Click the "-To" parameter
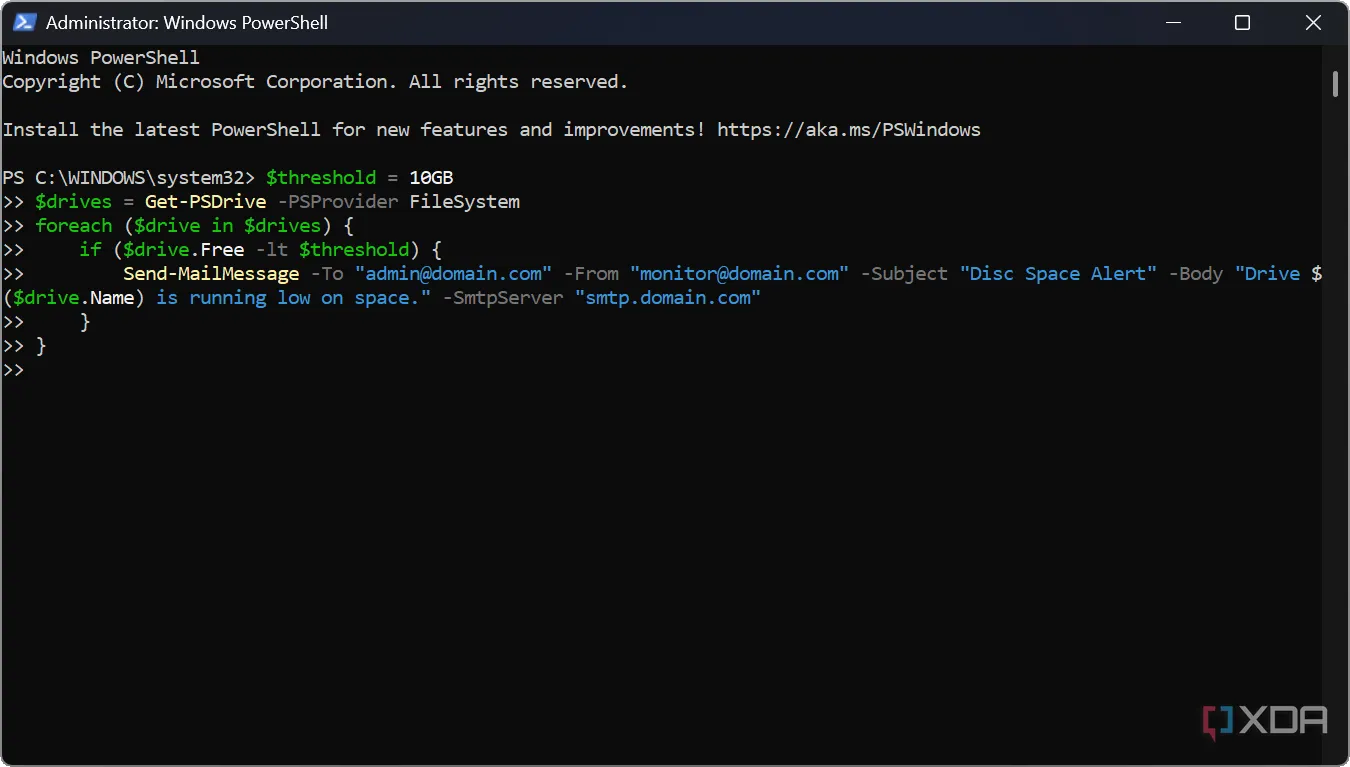 click(x=327, y=274)
